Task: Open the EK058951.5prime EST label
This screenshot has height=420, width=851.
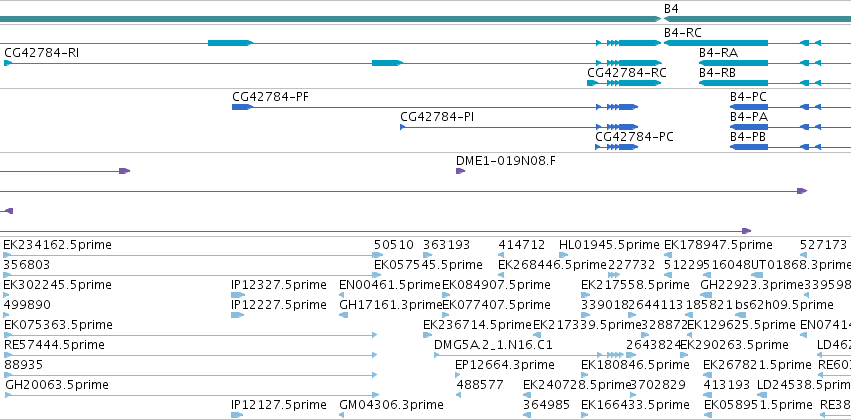Action: coord(758,405)
